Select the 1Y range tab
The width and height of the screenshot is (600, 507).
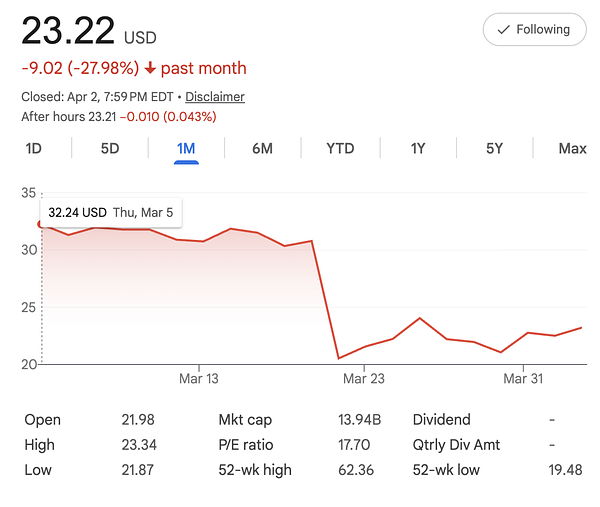point(418,148)
